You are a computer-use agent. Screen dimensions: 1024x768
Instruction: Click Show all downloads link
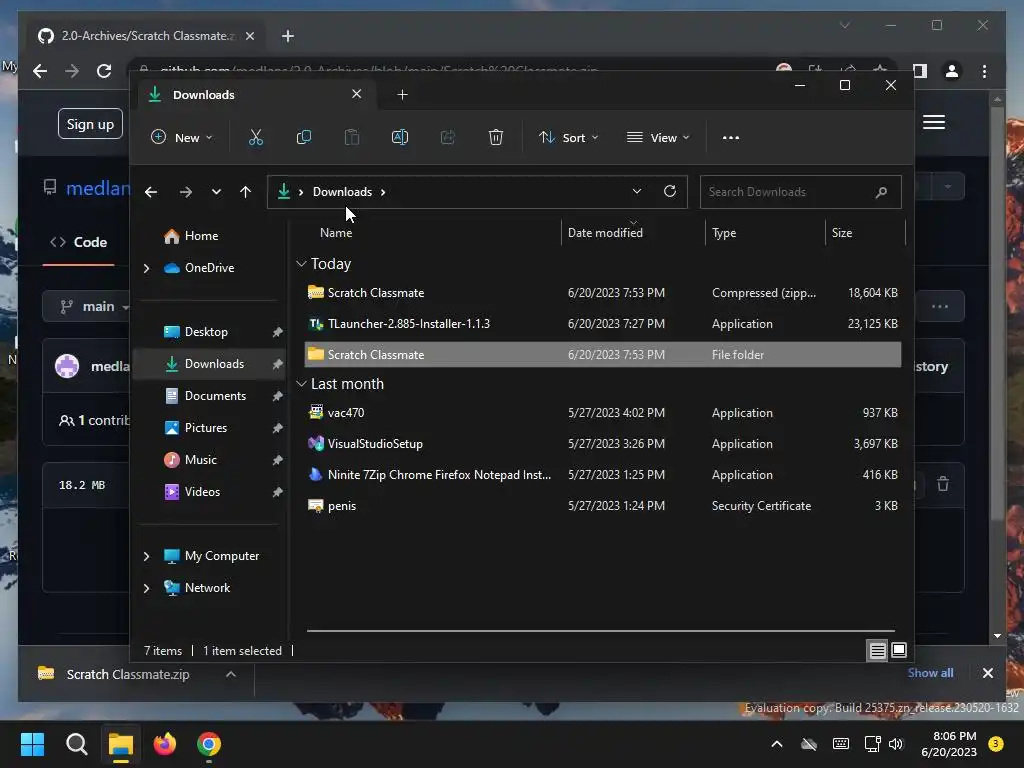click(x=930, y=673)
